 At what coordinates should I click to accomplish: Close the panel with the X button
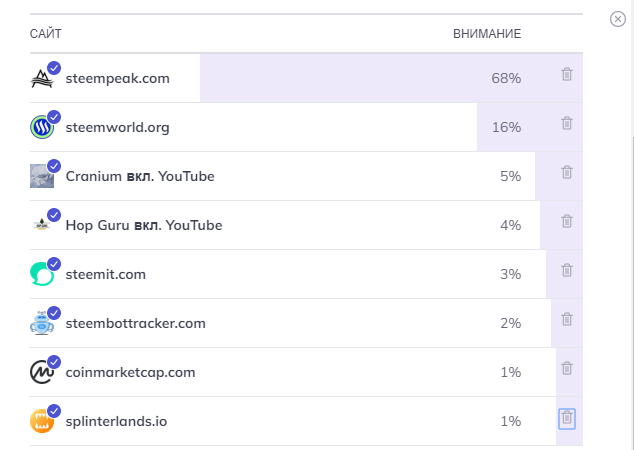[617, 19]
